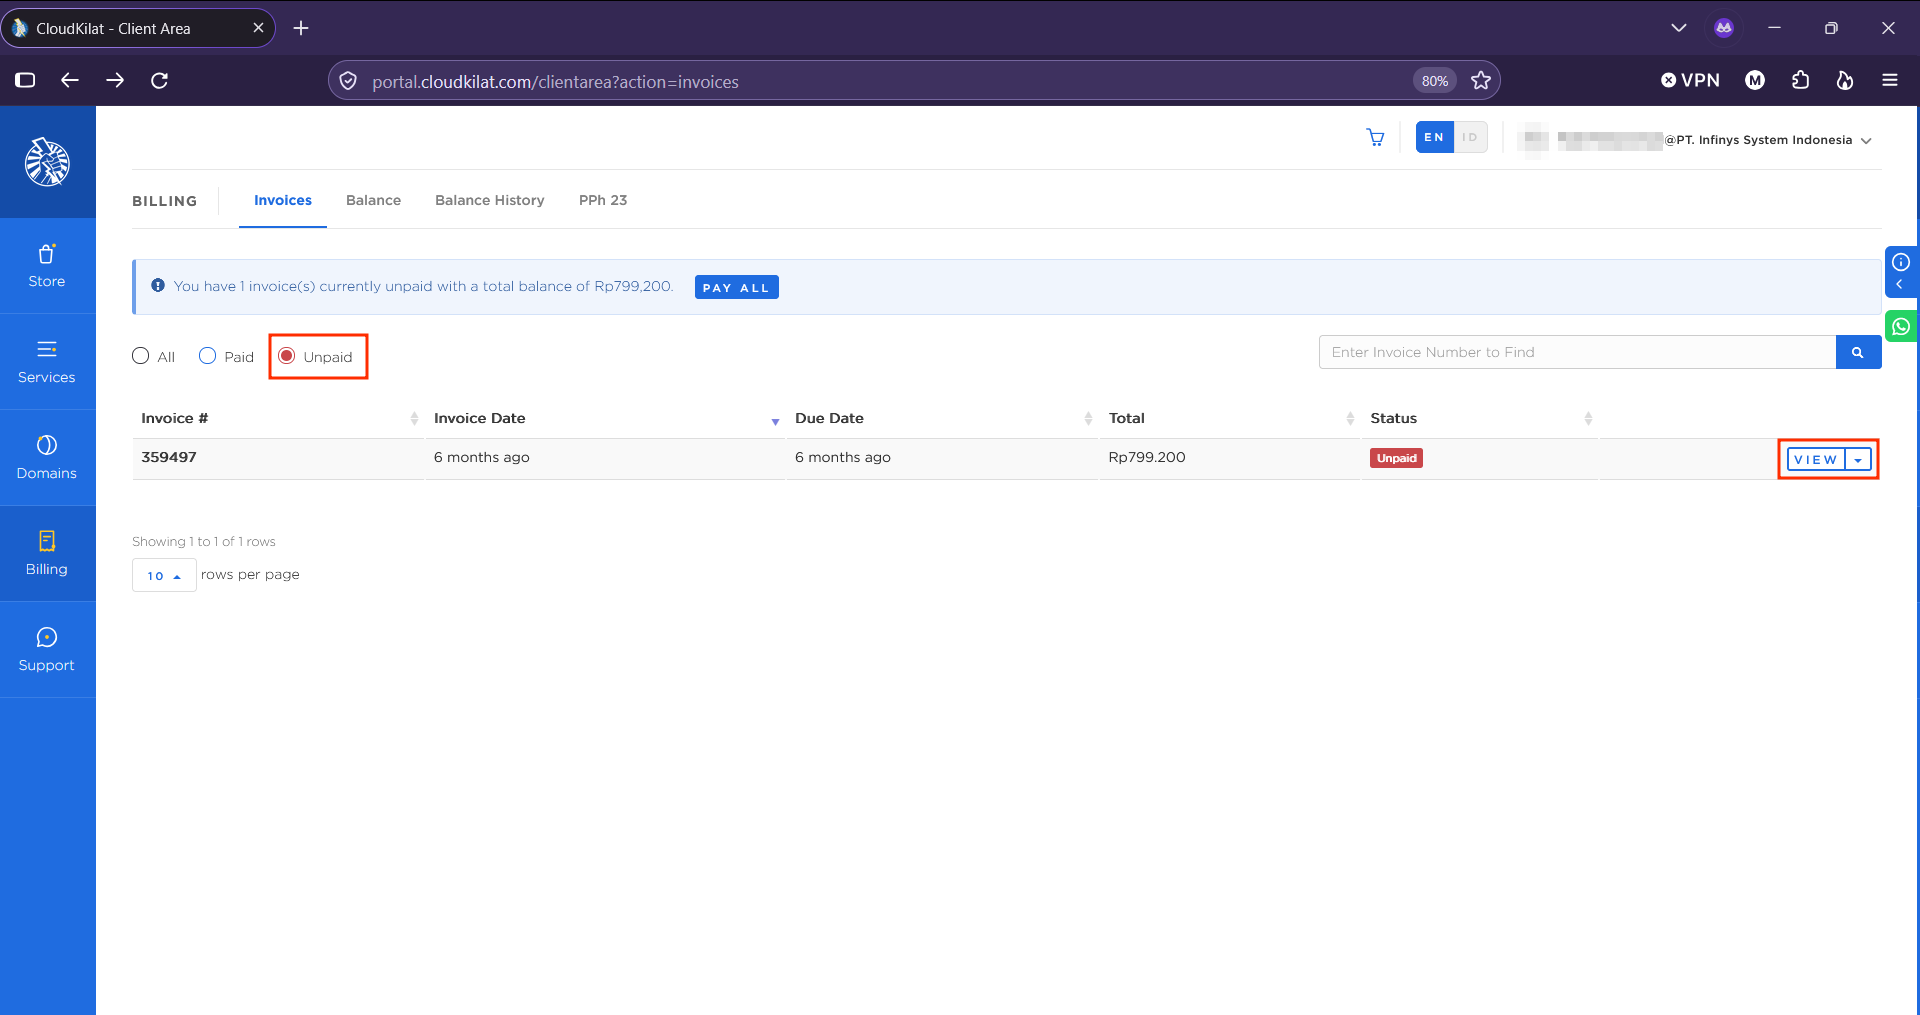Image resolution: width=1920 pixels, height=1015 pixels.
Task: Click the PAY ALL button
Action: (x=736, y=288)
